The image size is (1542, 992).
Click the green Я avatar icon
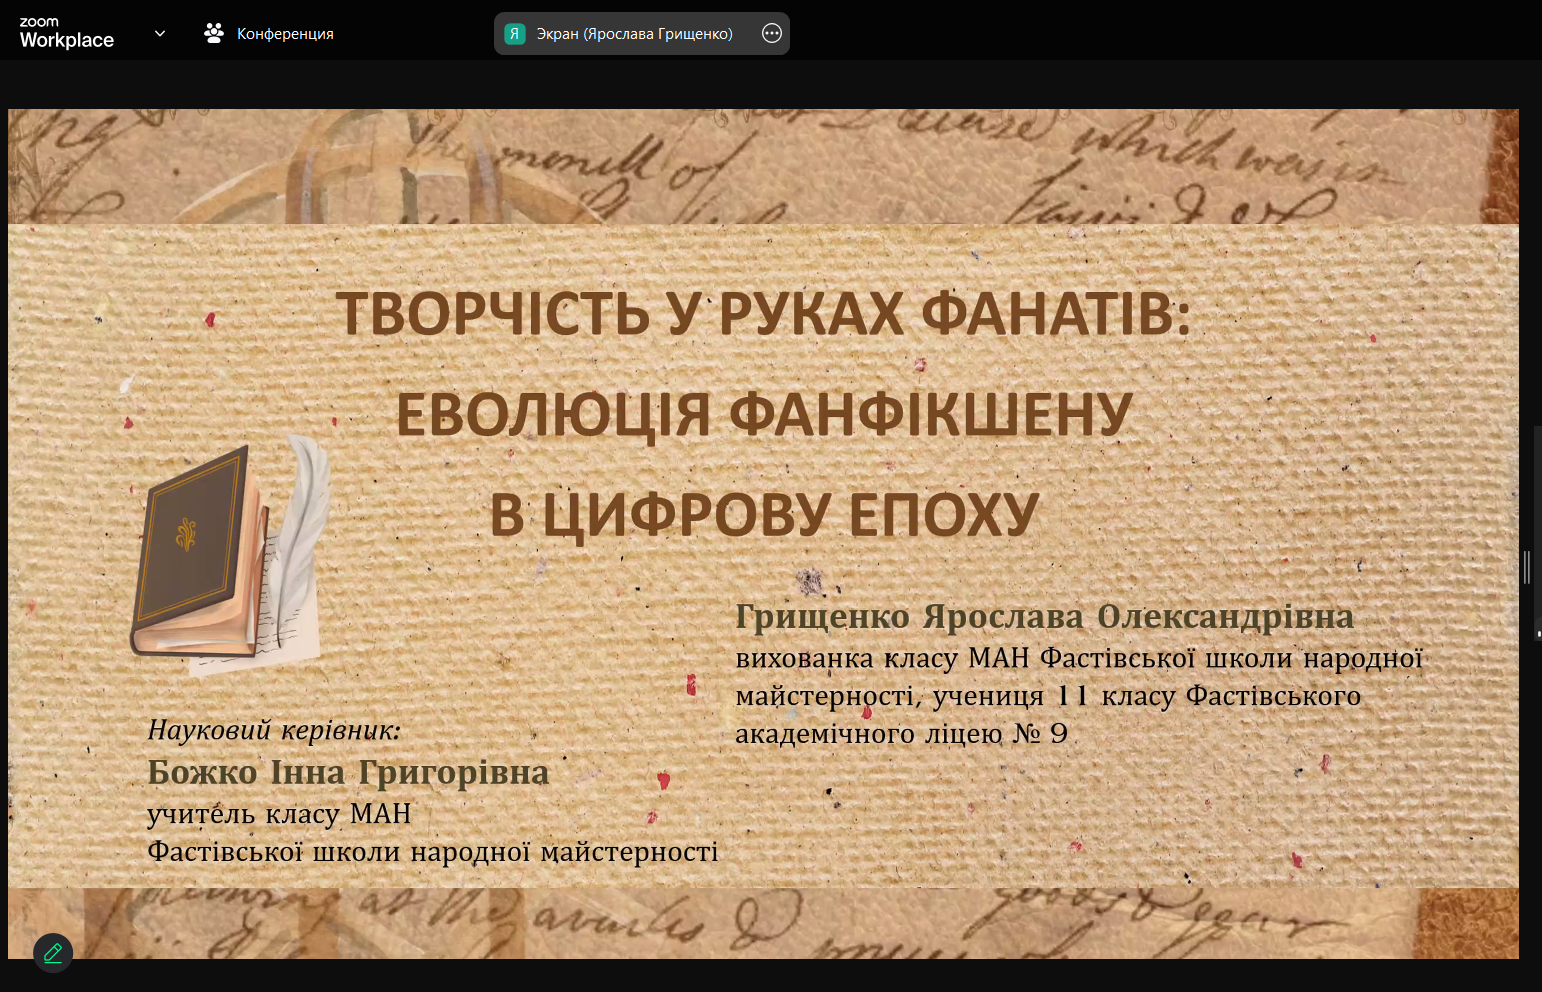(515, 34)
